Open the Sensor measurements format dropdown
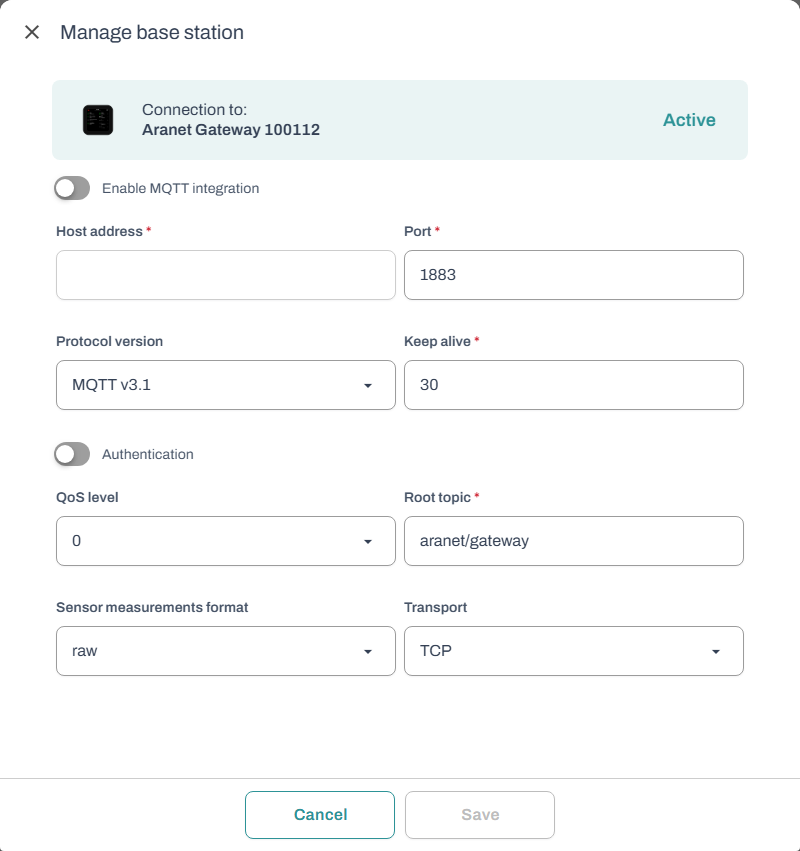 (x=225, y=651)
